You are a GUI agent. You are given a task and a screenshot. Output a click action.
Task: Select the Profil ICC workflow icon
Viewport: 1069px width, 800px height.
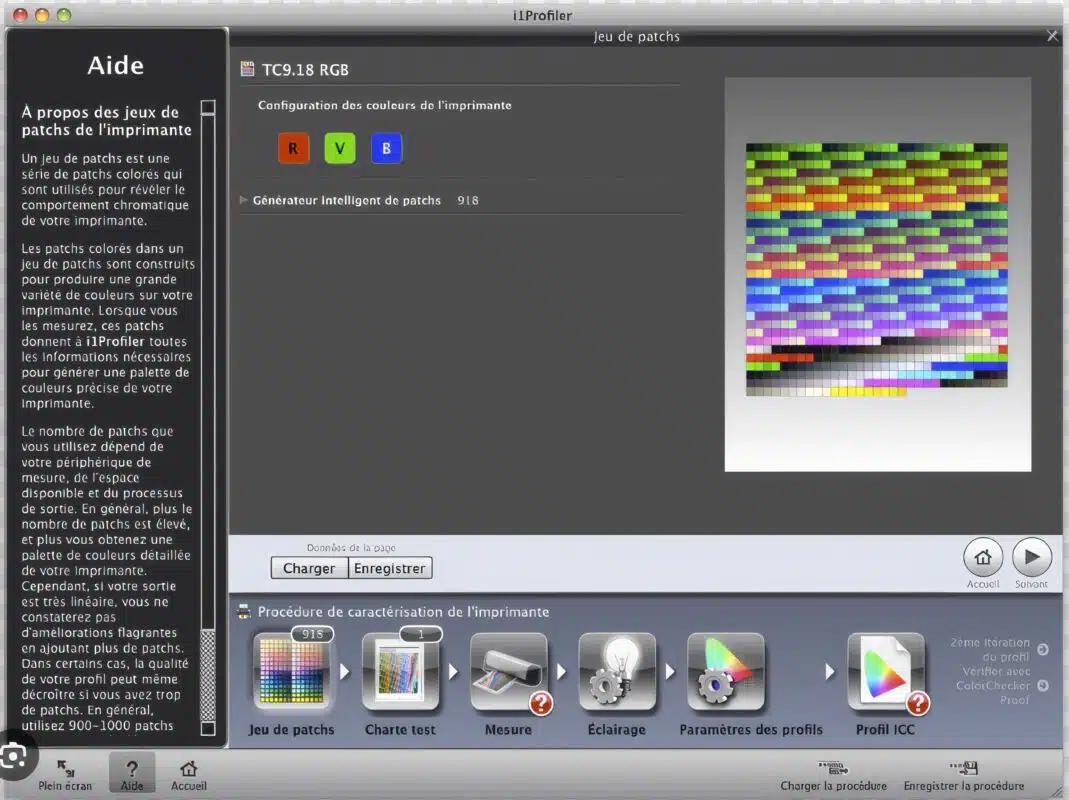pyautogui.click(x=886, y=673)
